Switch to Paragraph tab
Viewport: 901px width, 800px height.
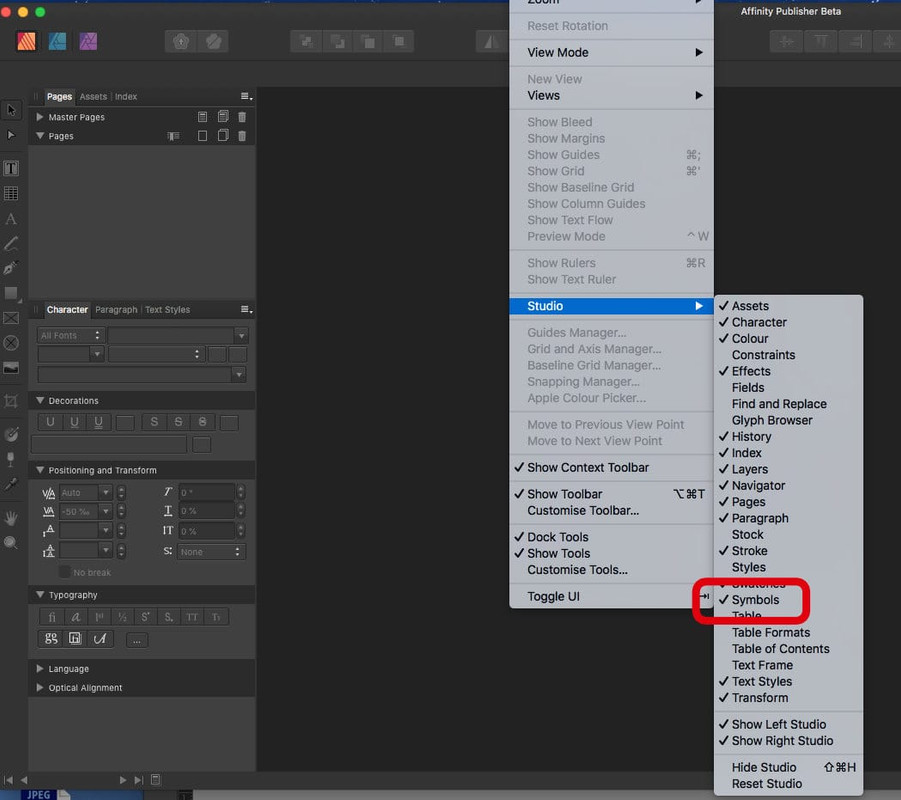(117, 310)
